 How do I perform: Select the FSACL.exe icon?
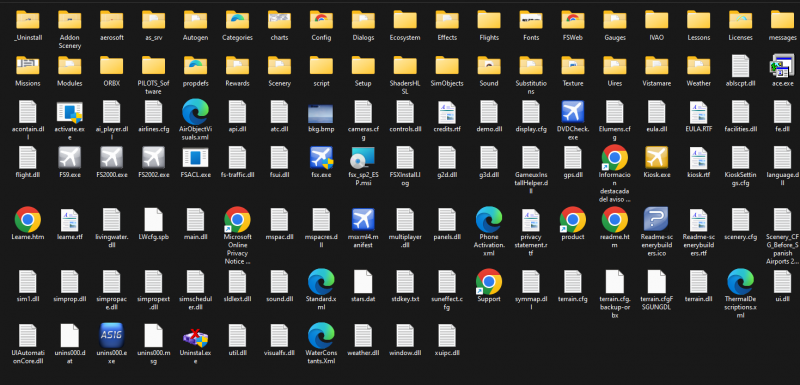[195, 157]
